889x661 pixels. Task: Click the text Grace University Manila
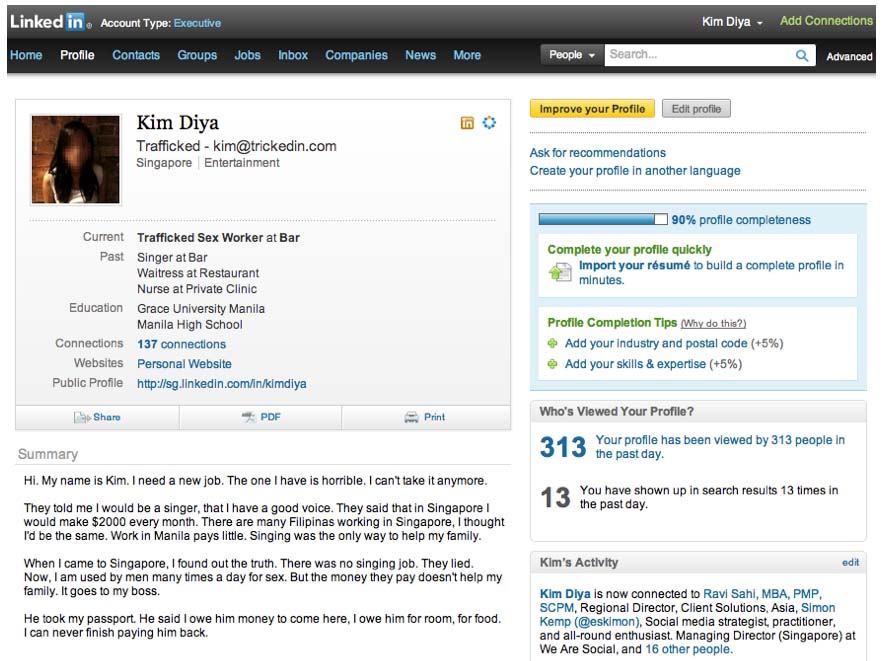point(201,309)
